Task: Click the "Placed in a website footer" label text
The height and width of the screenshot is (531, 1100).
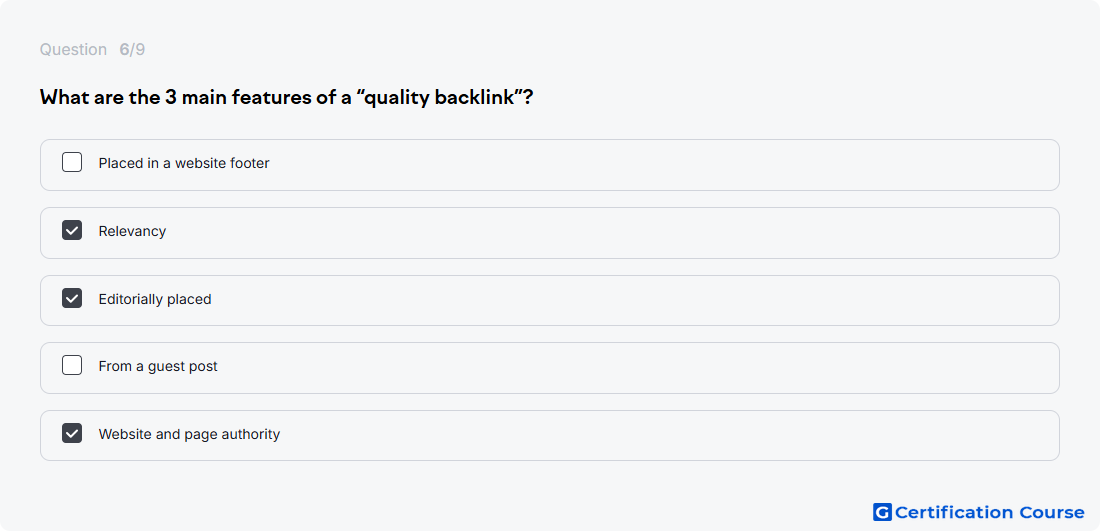Action: click(184, 163)
